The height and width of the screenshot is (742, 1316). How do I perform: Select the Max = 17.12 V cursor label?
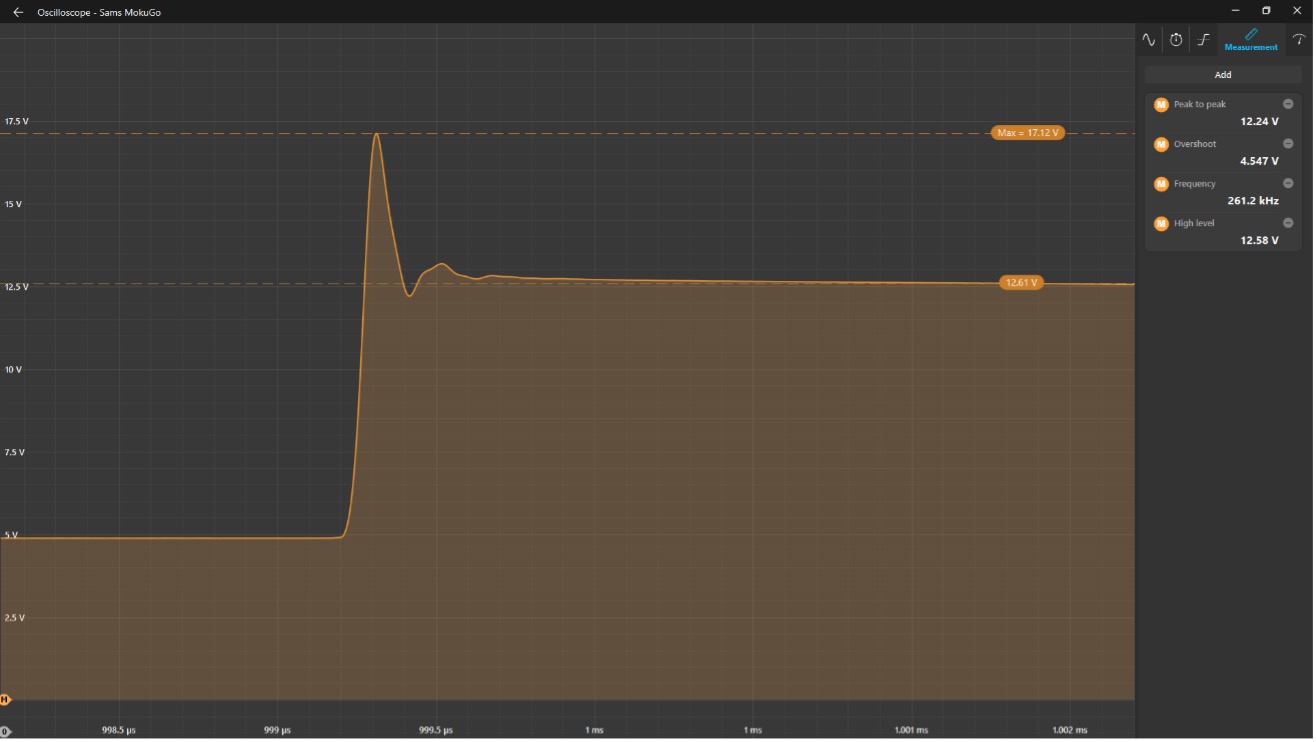coord(1027,133)
